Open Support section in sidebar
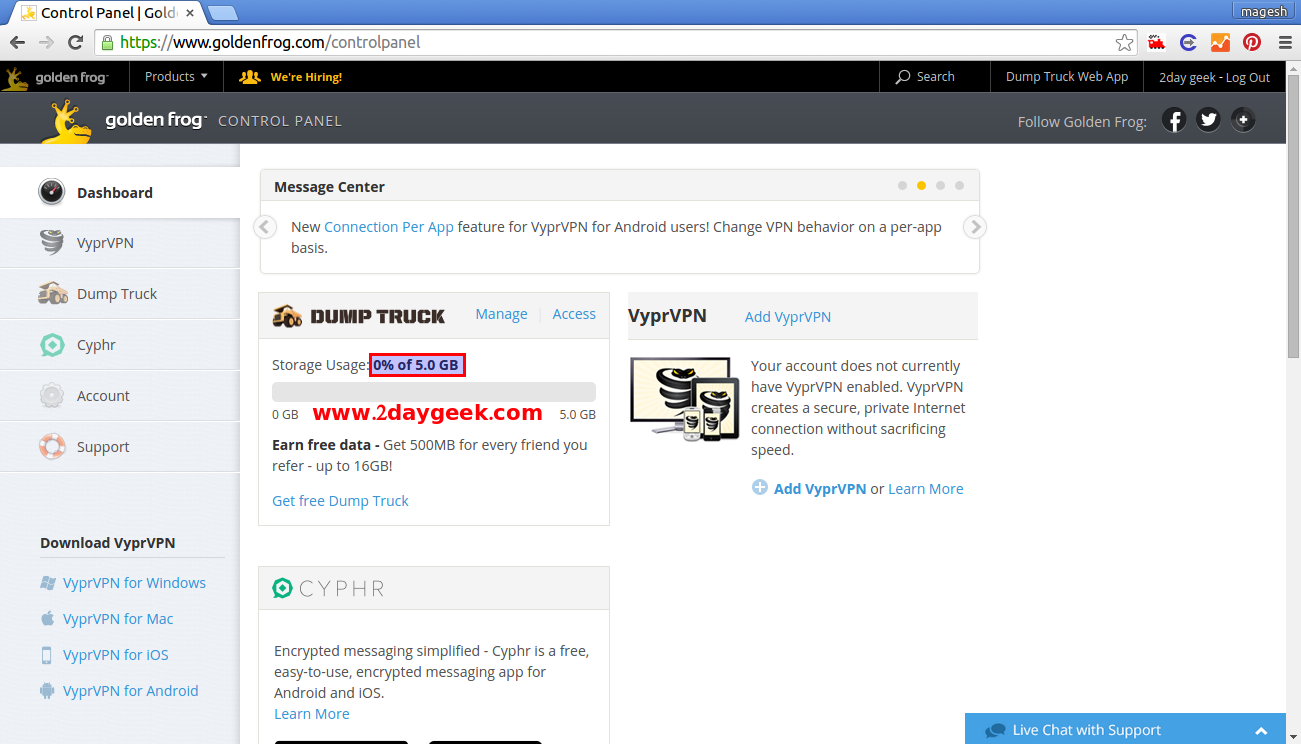This screenshot has width=1301, height=744. (120, 447)
